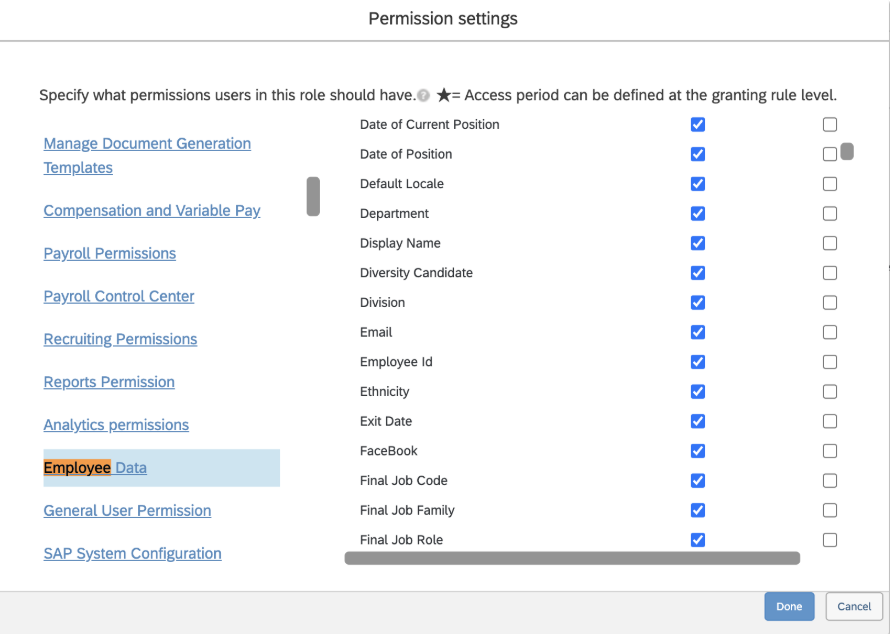Check the Division second-column checkbox
890x634 pixels.
click(x=830, y=302)
